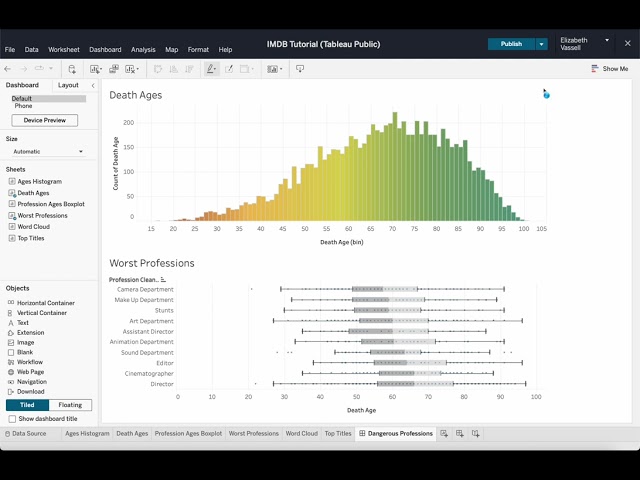Image resolution: width=640 pixels, height=480 pixels.
Task: Click the Publish button
Action: (511, 44)
